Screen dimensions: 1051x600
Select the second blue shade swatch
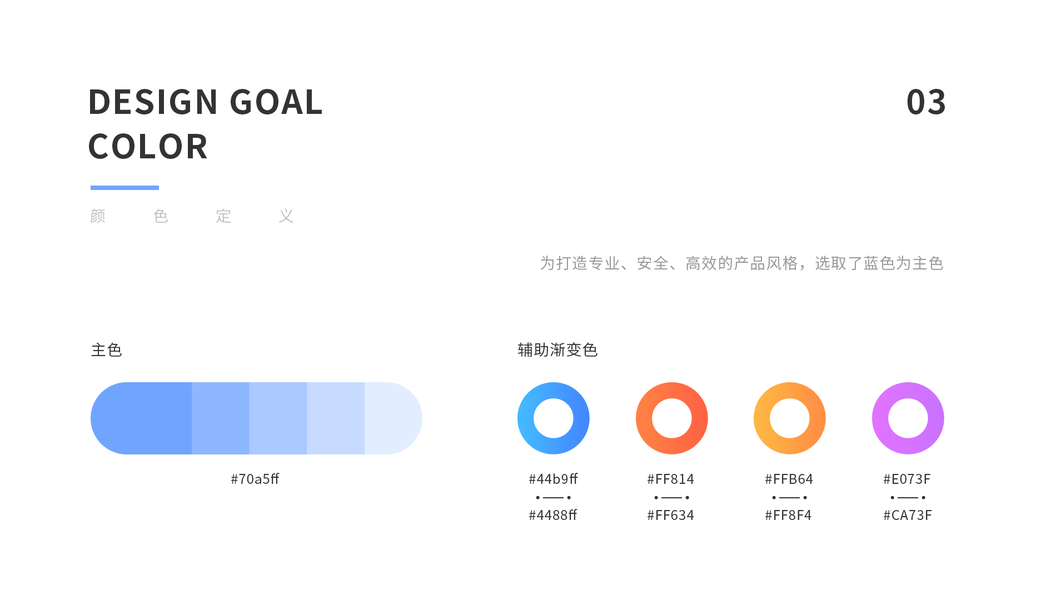tap(220, 418)
